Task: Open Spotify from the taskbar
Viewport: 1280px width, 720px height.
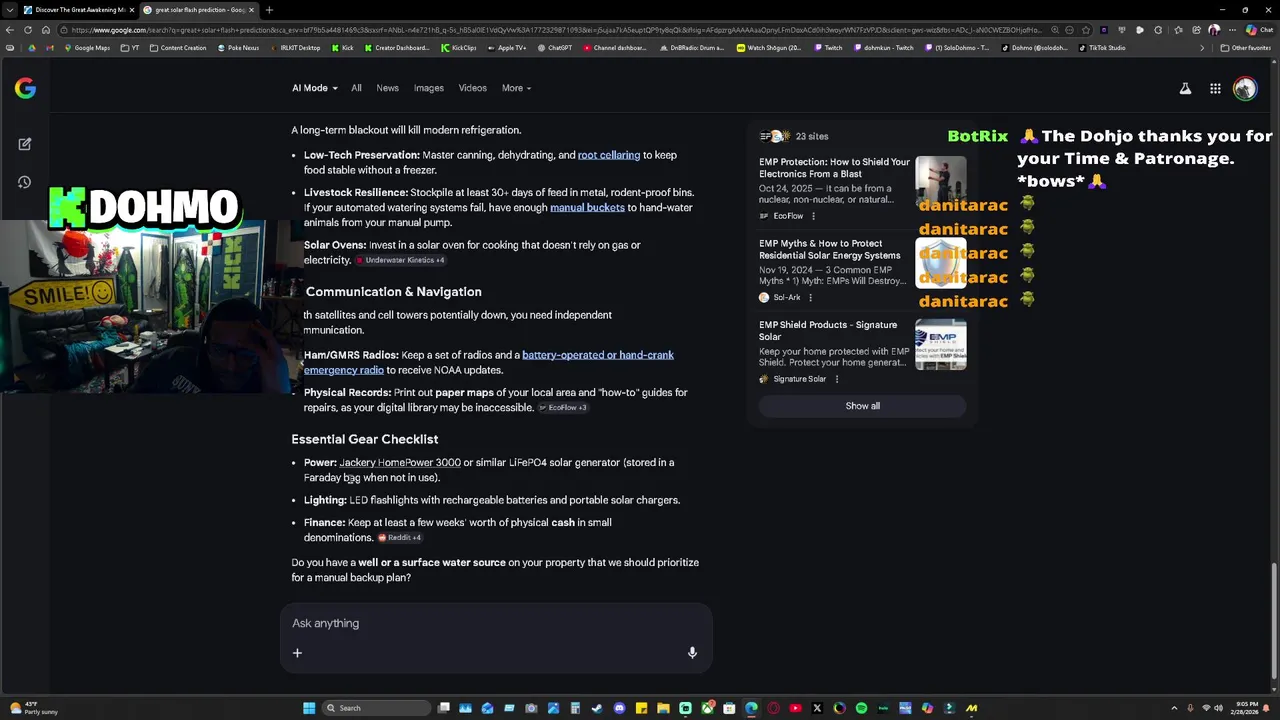Action: 861,708
